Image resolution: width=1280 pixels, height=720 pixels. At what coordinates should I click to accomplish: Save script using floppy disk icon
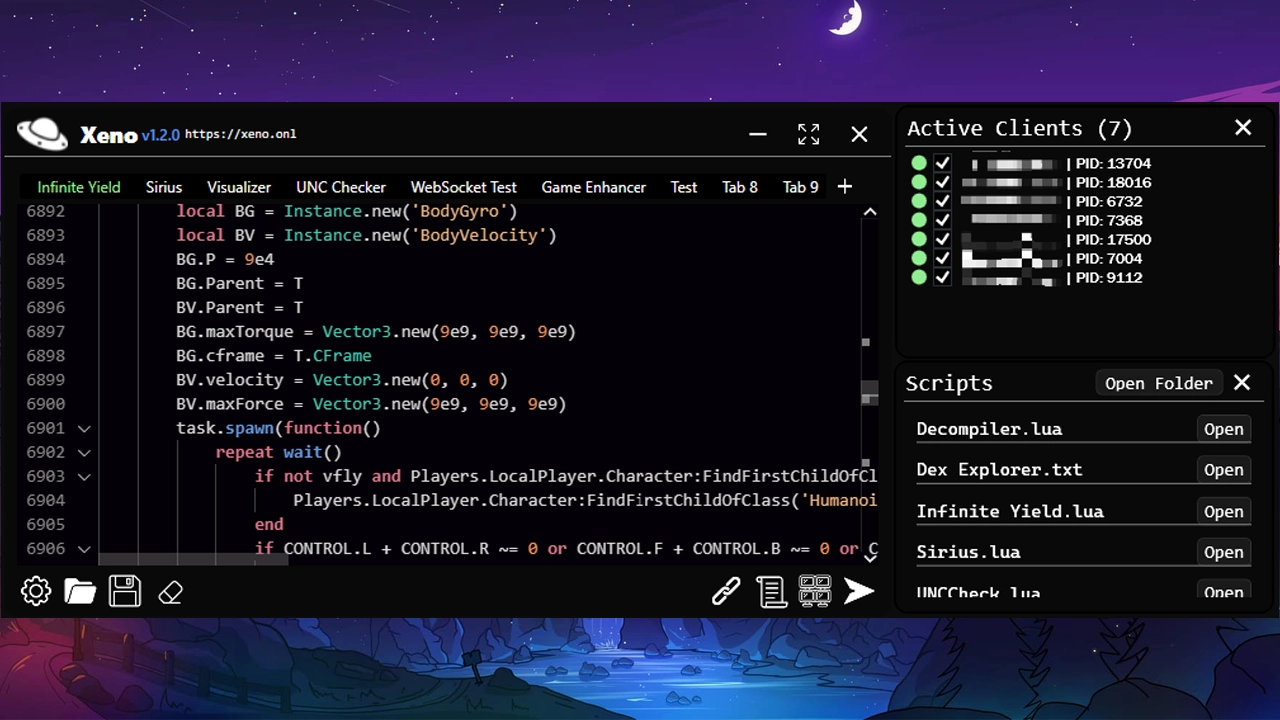pyautogui.click(x=125, y=591)
